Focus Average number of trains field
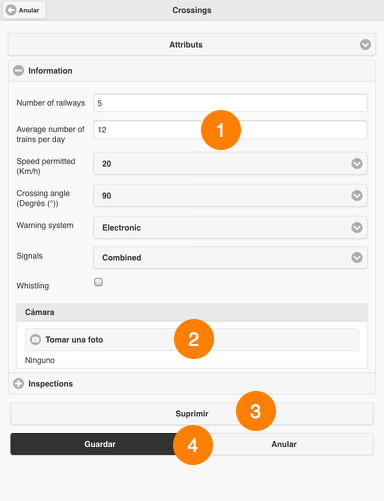 [x=230, y=130]
